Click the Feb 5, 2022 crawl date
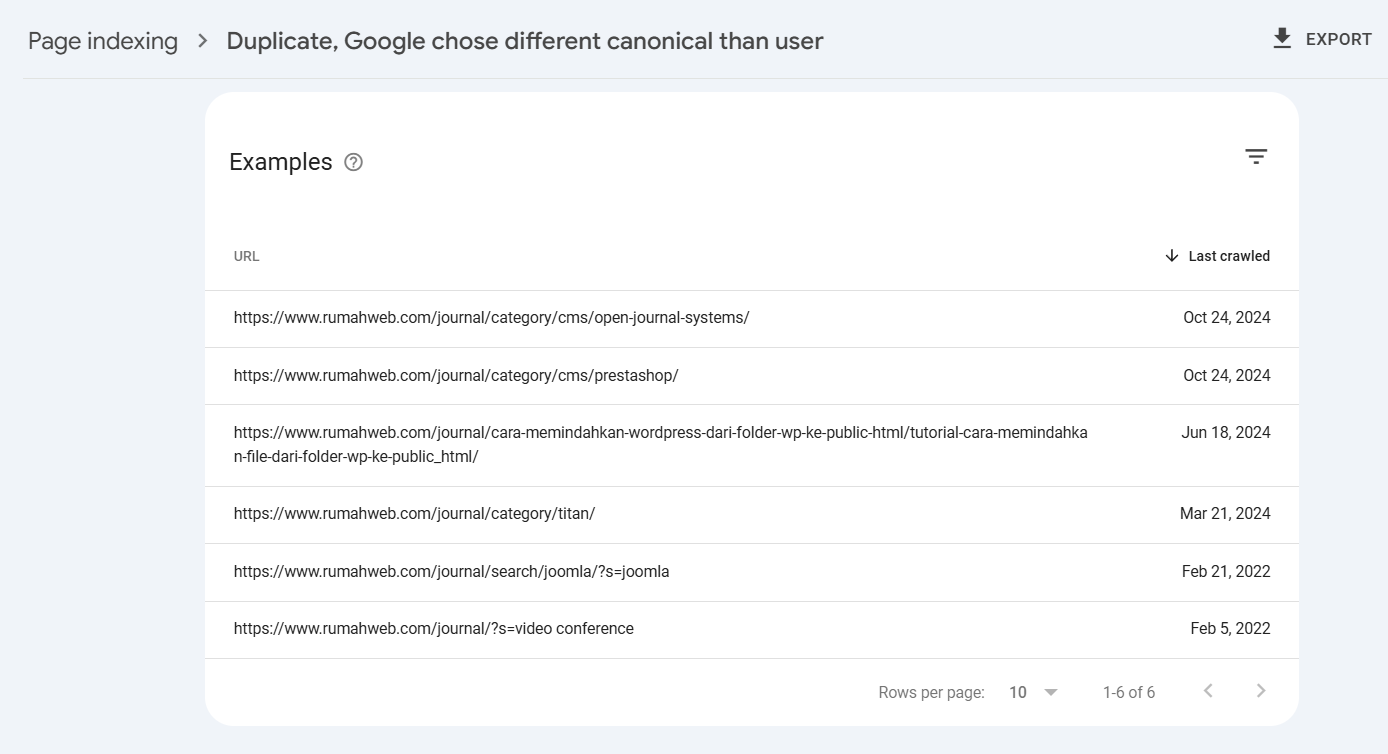Screen dimensions: 1388x754 click(x=1230, y=629)
